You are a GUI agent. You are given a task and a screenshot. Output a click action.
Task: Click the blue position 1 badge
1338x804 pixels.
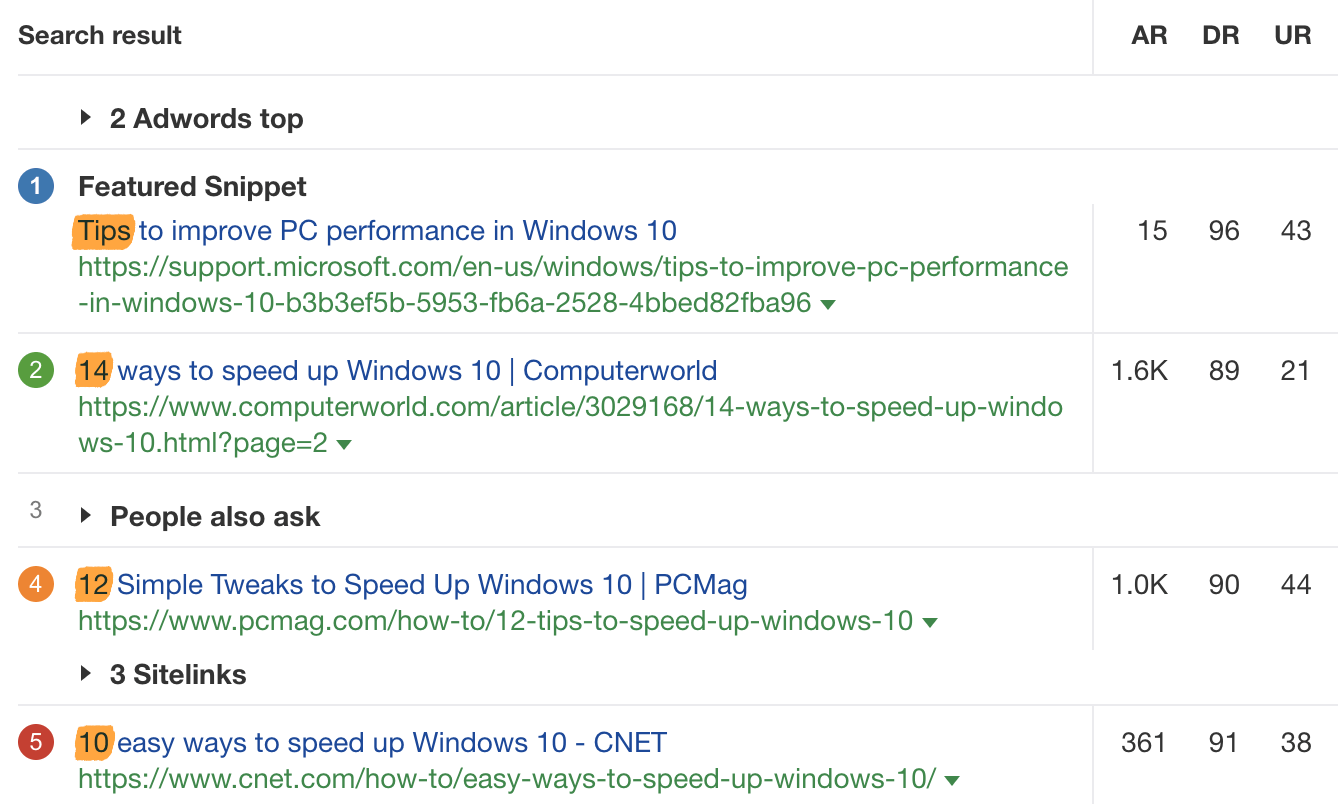[36, 186]
